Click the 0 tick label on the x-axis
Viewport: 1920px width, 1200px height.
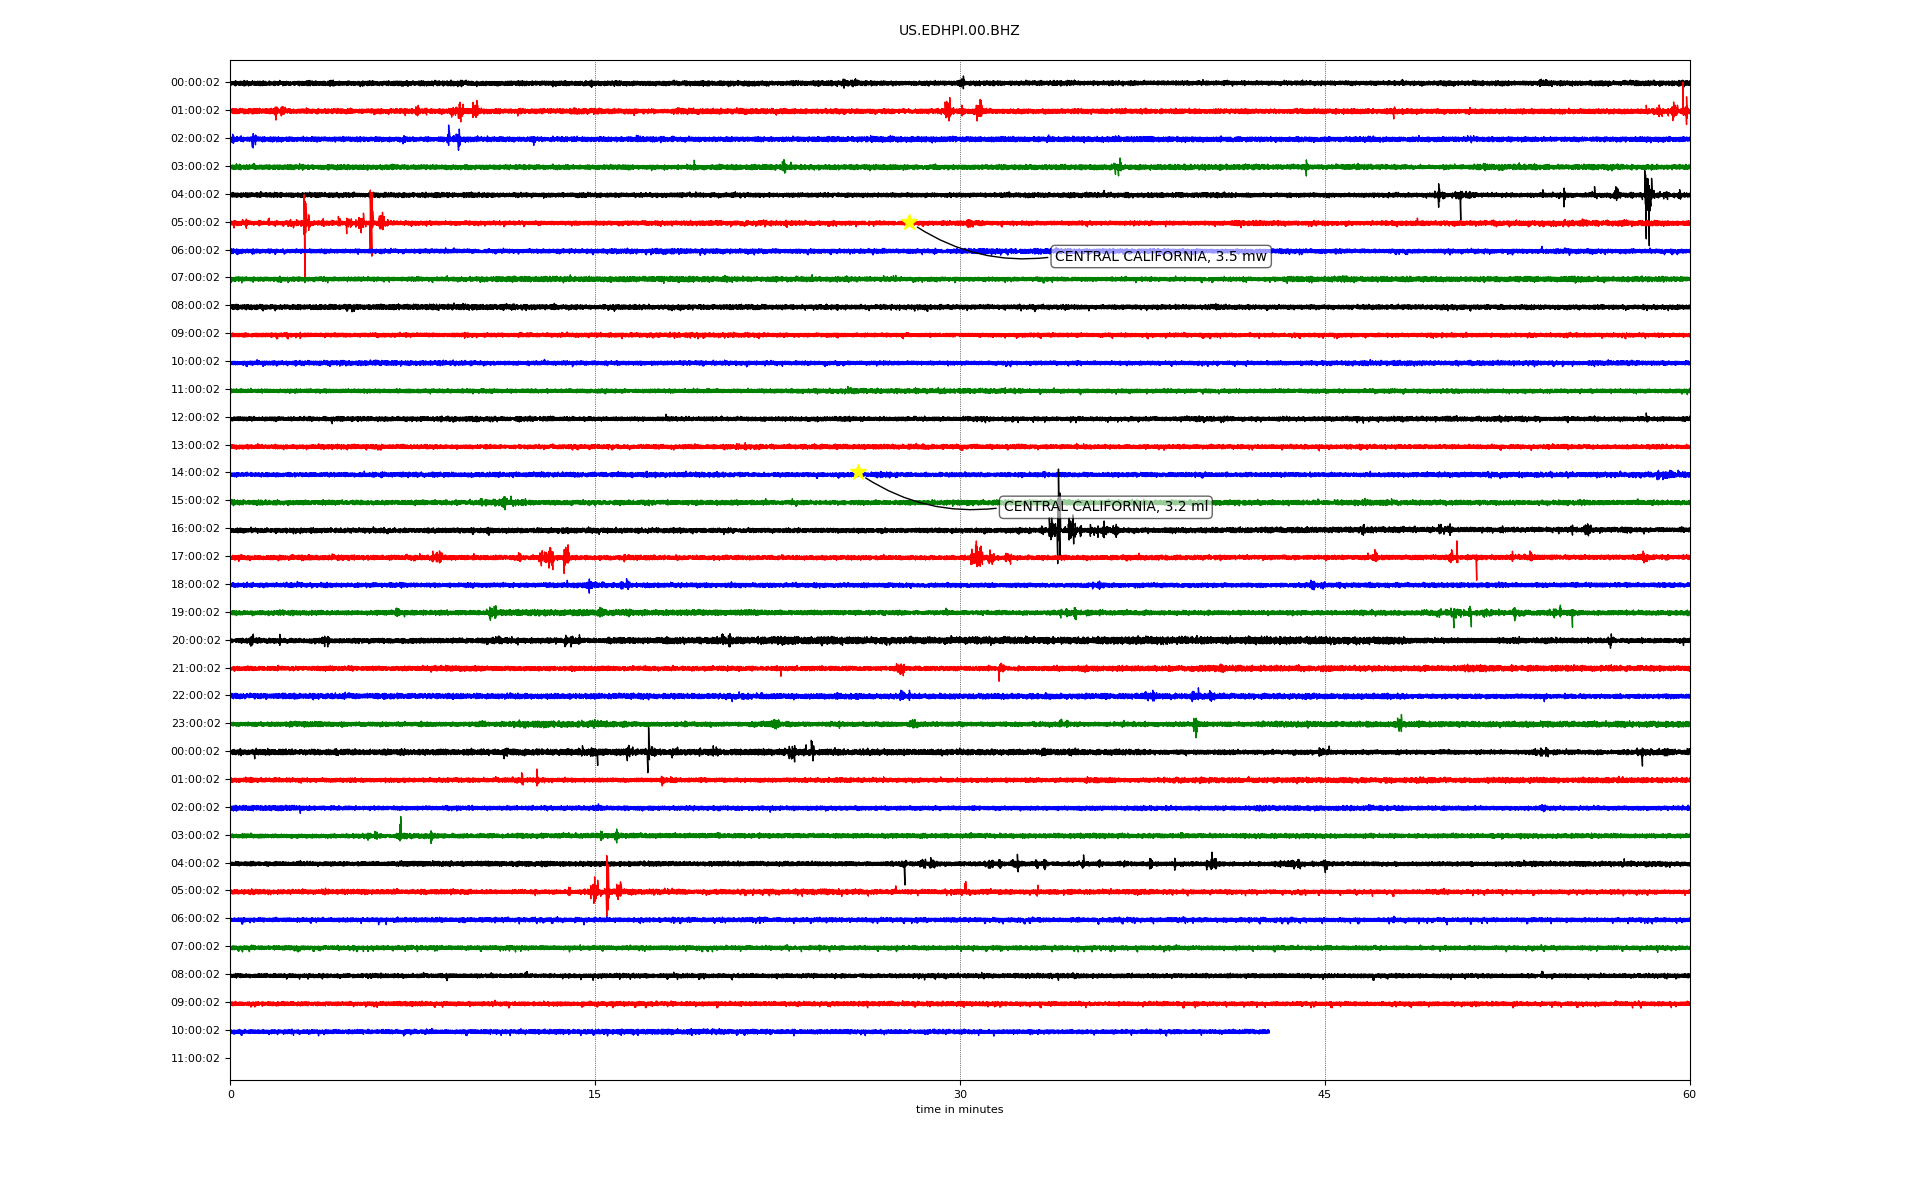point(231,1094)
